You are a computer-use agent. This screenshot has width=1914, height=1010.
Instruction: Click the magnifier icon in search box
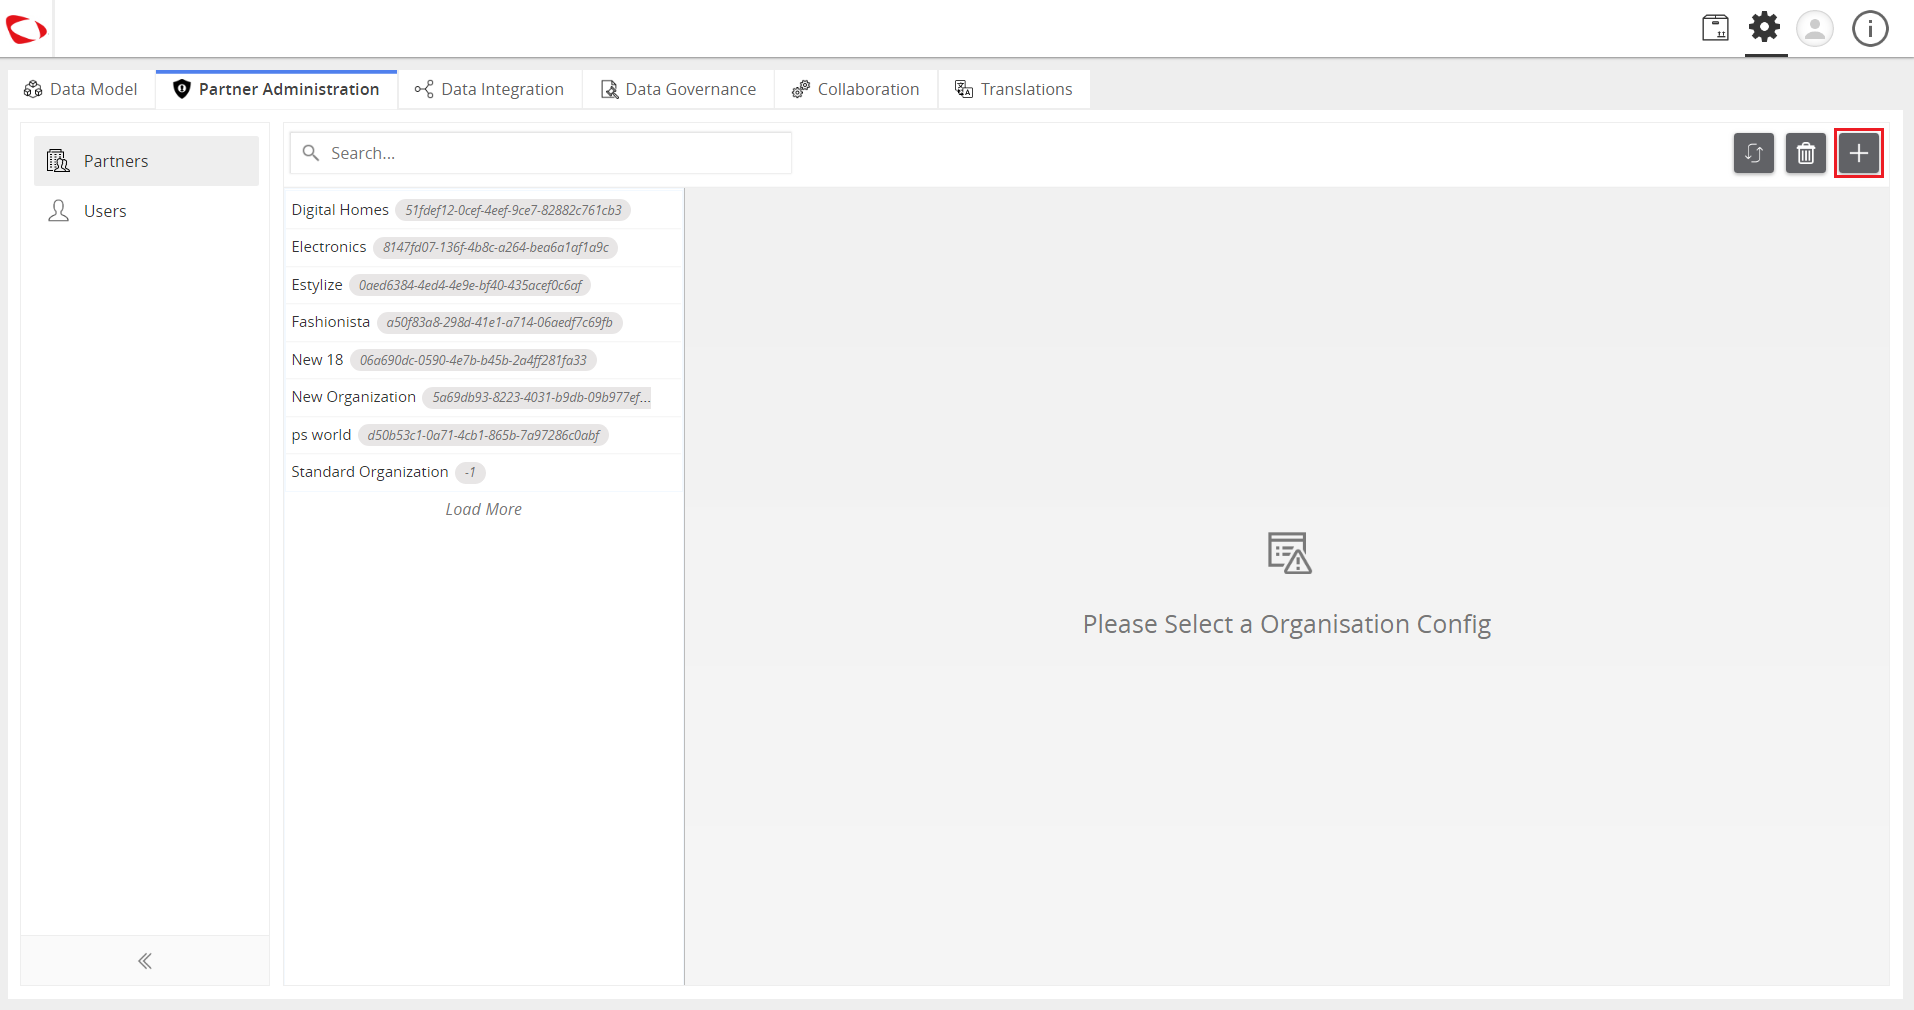click(x=311, y=153)
